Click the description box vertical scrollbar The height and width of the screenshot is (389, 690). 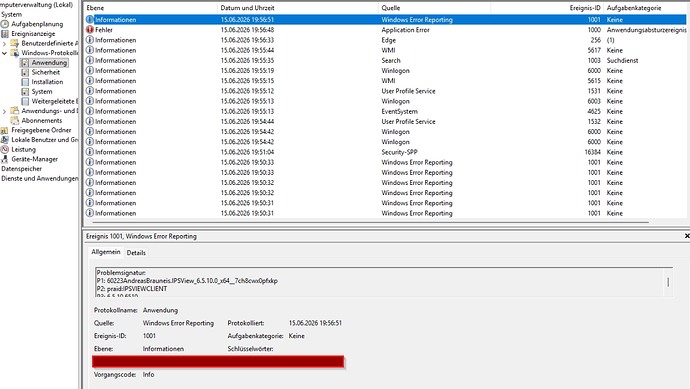[x=668, y=282]
